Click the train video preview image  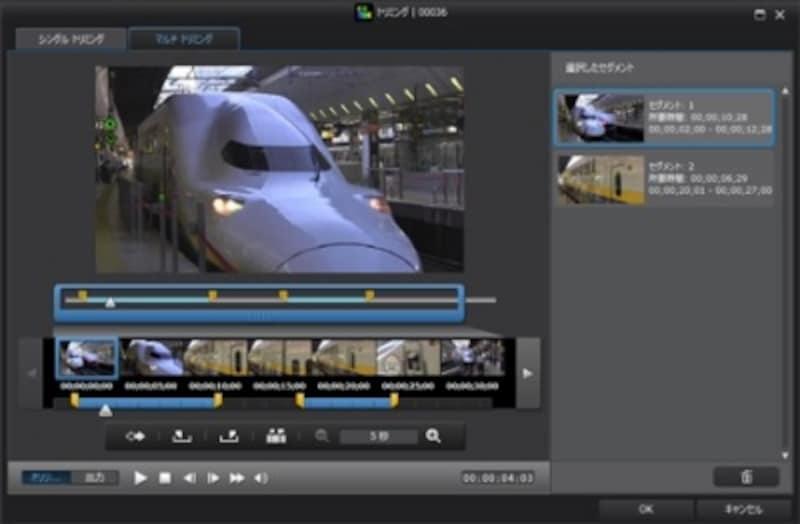pos(280,169)
